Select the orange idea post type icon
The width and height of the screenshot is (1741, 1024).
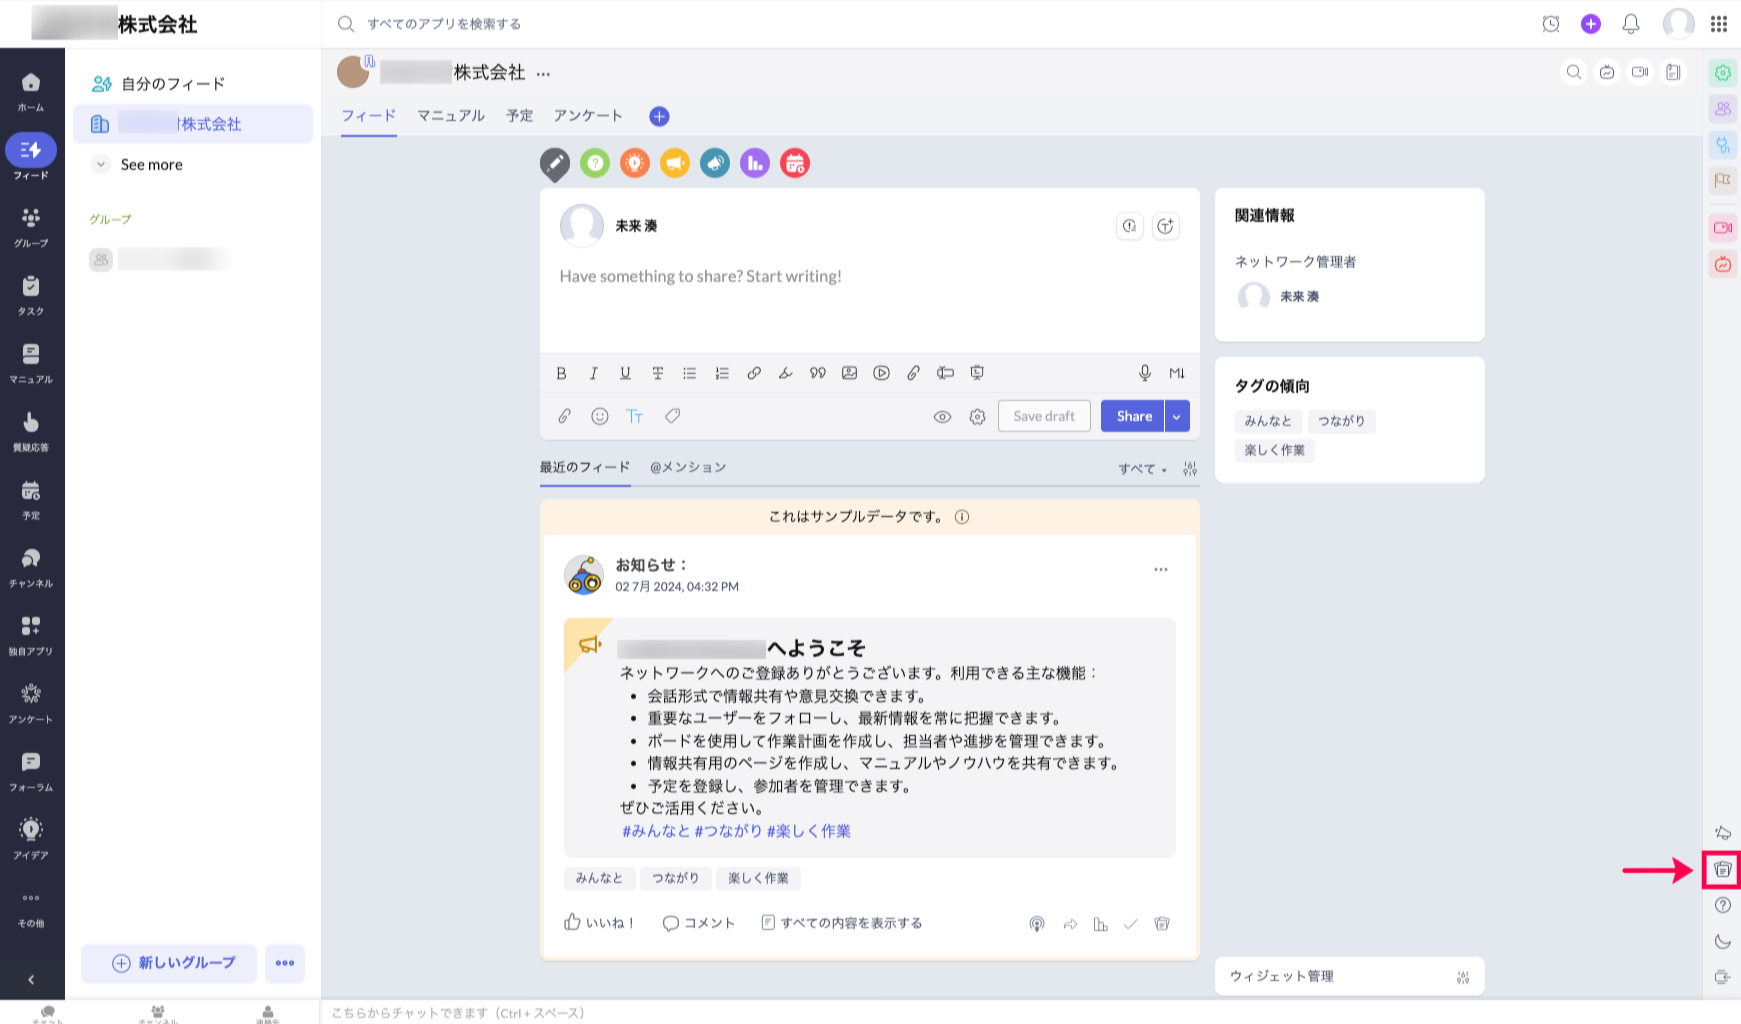point(635,163)
